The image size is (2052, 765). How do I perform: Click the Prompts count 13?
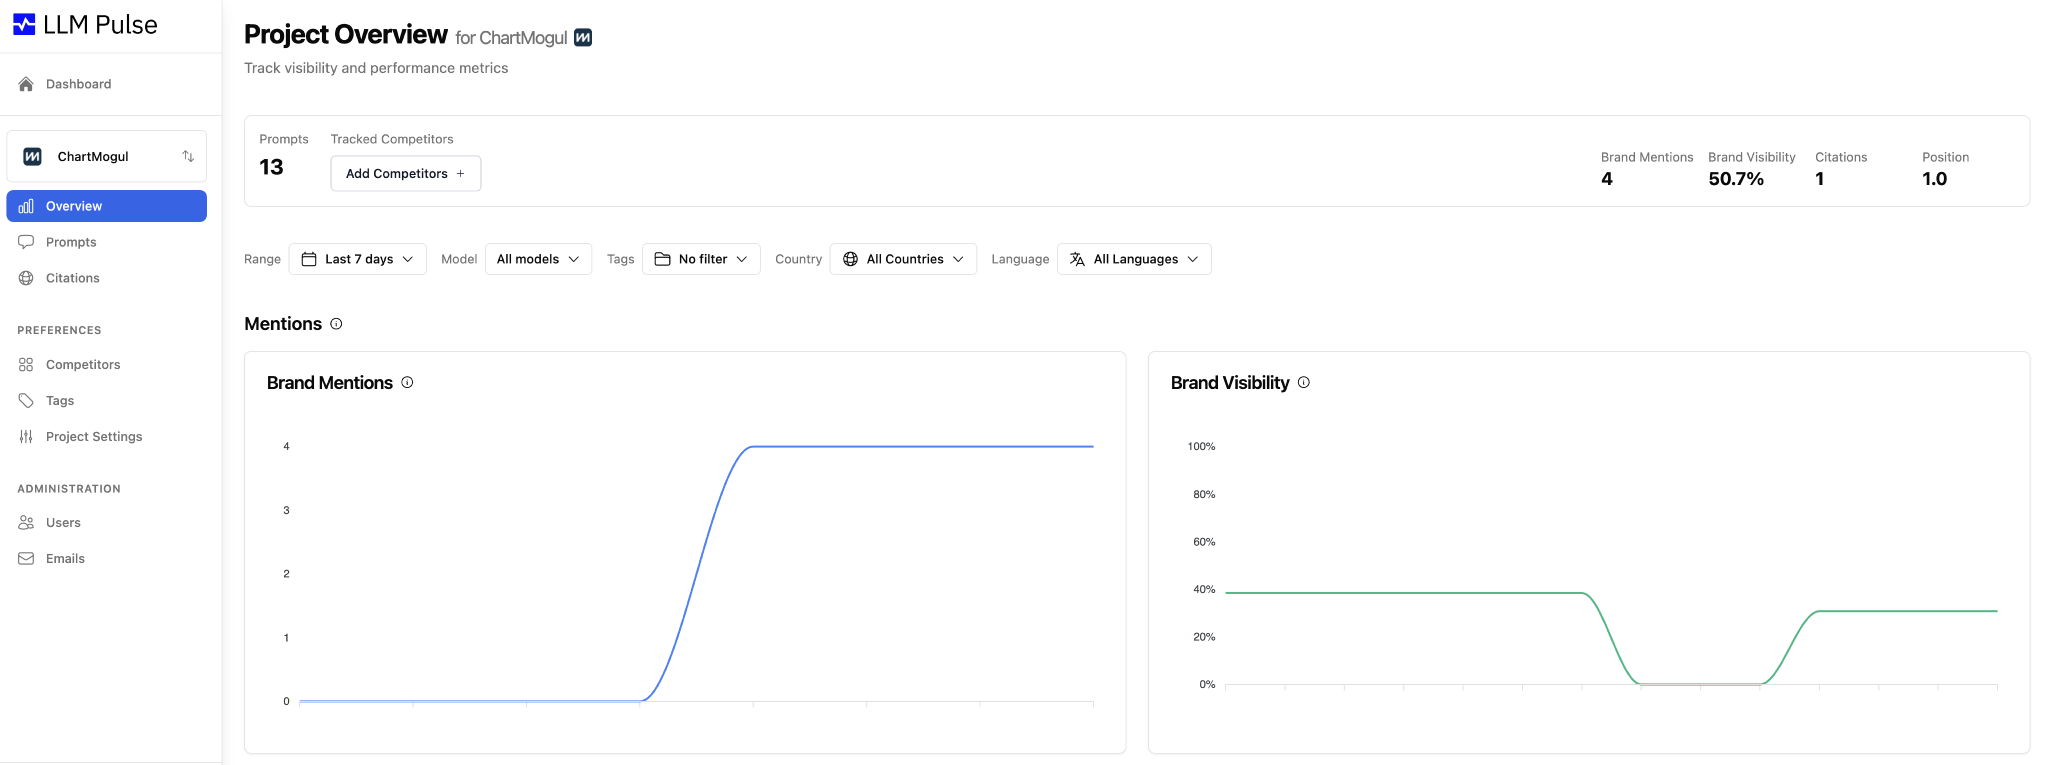point(271,167)
